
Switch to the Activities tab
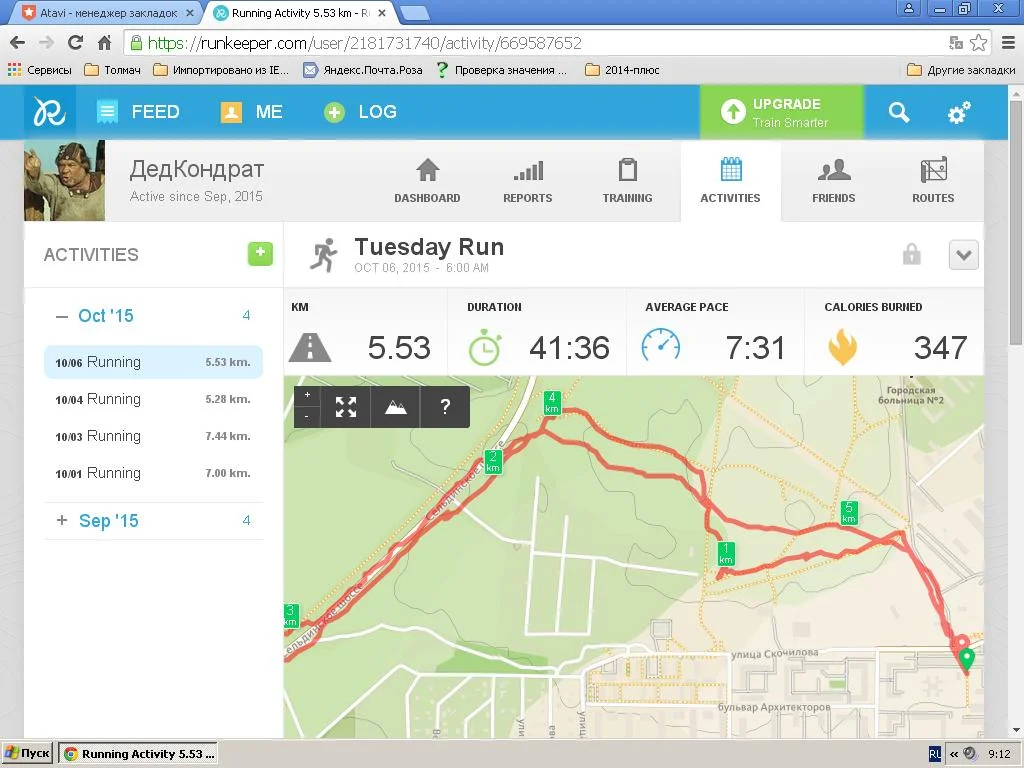[x=730, y=181]
